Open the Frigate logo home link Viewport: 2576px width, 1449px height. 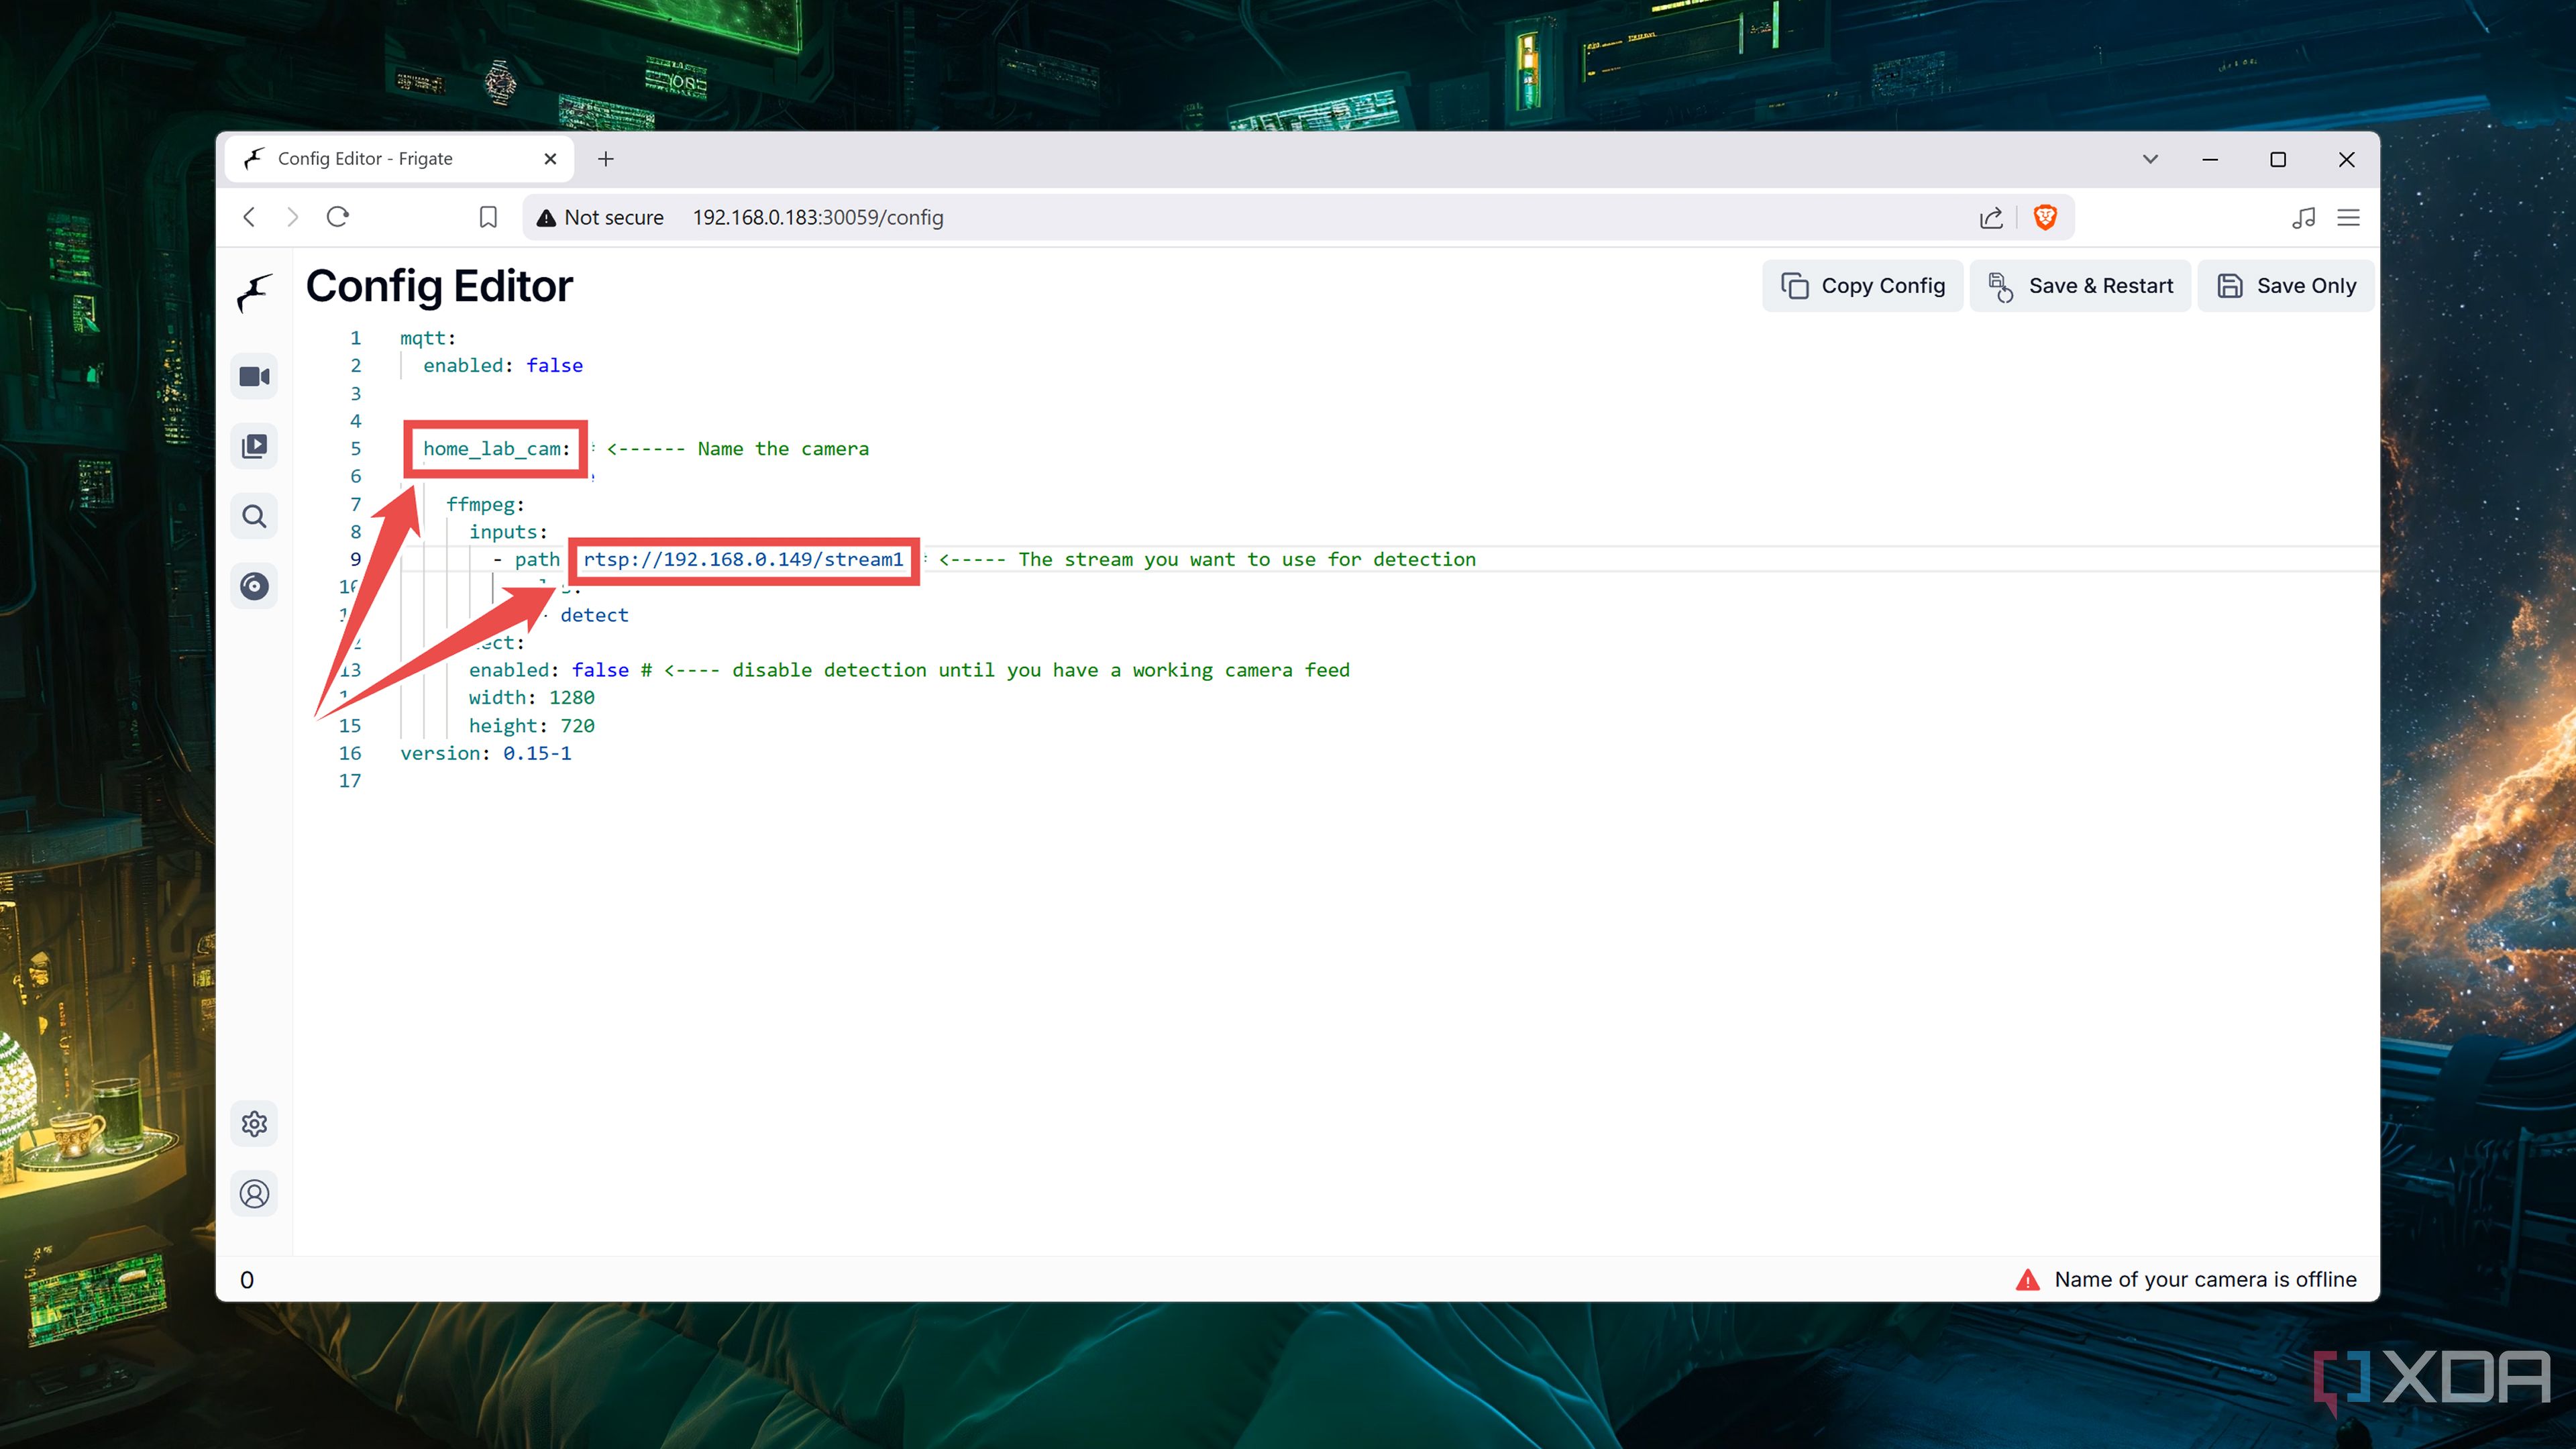tap(254, 292)
